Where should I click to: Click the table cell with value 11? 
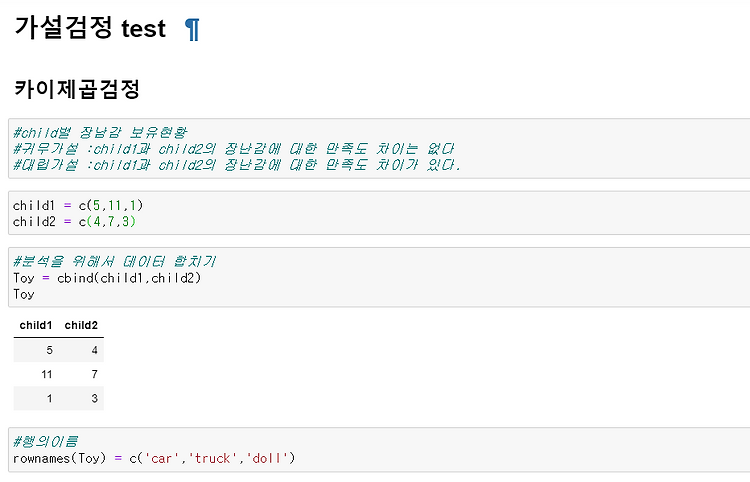(46, 374)
